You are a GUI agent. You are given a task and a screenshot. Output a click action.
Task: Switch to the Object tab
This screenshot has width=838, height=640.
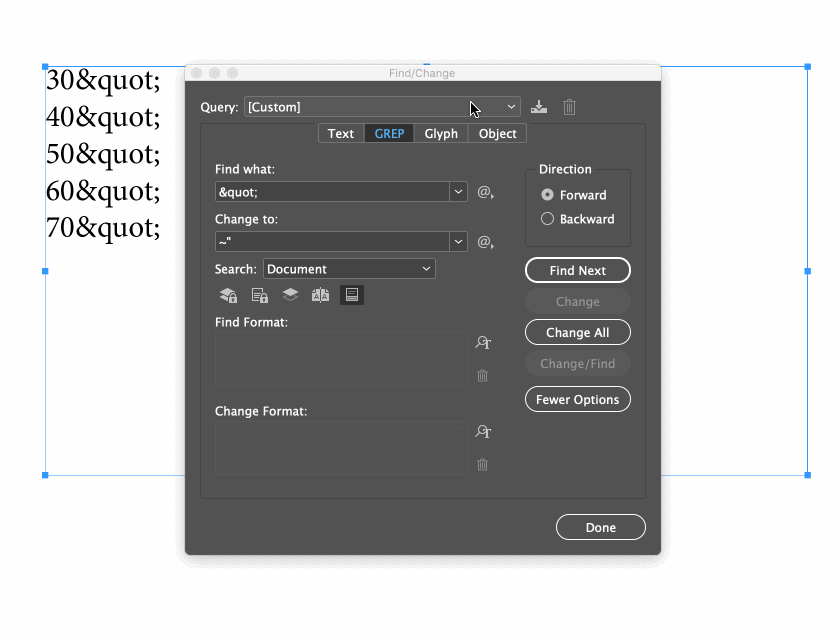[x=496, y=133]
